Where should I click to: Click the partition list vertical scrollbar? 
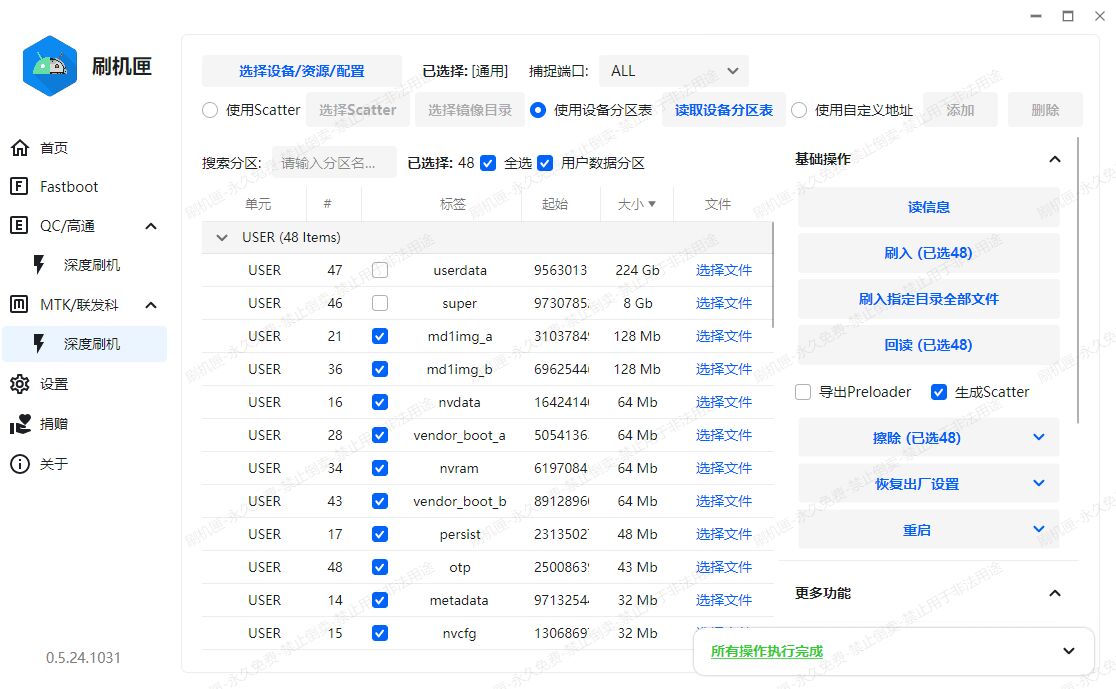774,275
